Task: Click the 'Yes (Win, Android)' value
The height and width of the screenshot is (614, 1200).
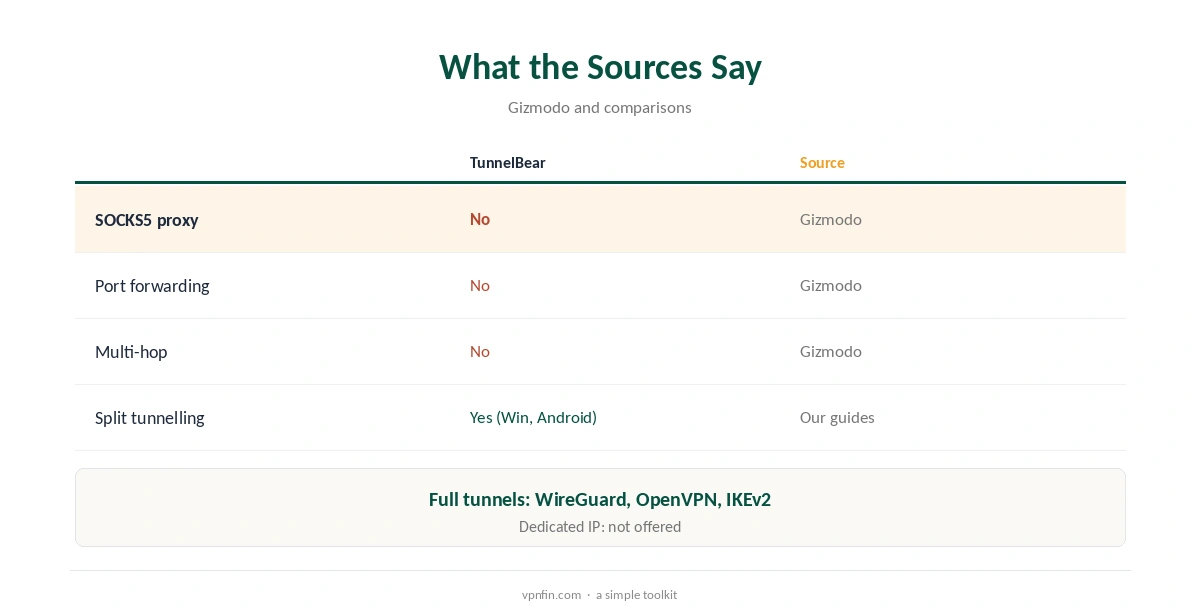Action: [533, 417]
